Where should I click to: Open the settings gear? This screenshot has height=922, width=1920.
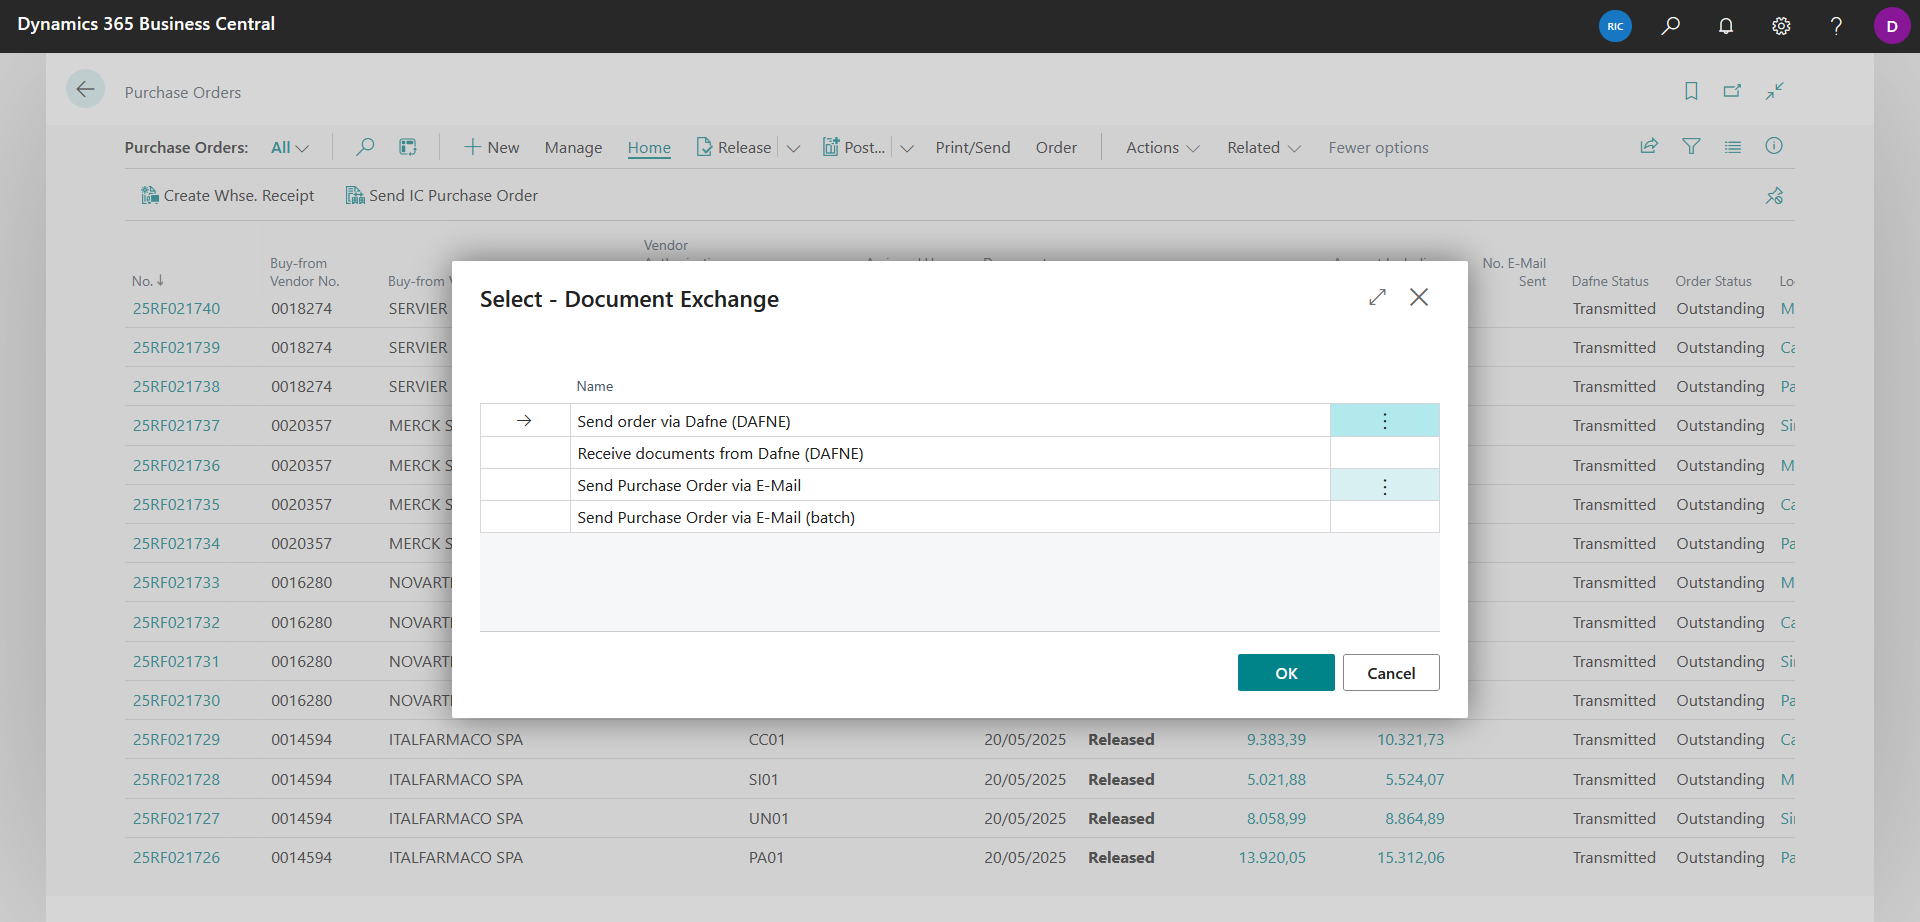click(x=1781, y=26)
